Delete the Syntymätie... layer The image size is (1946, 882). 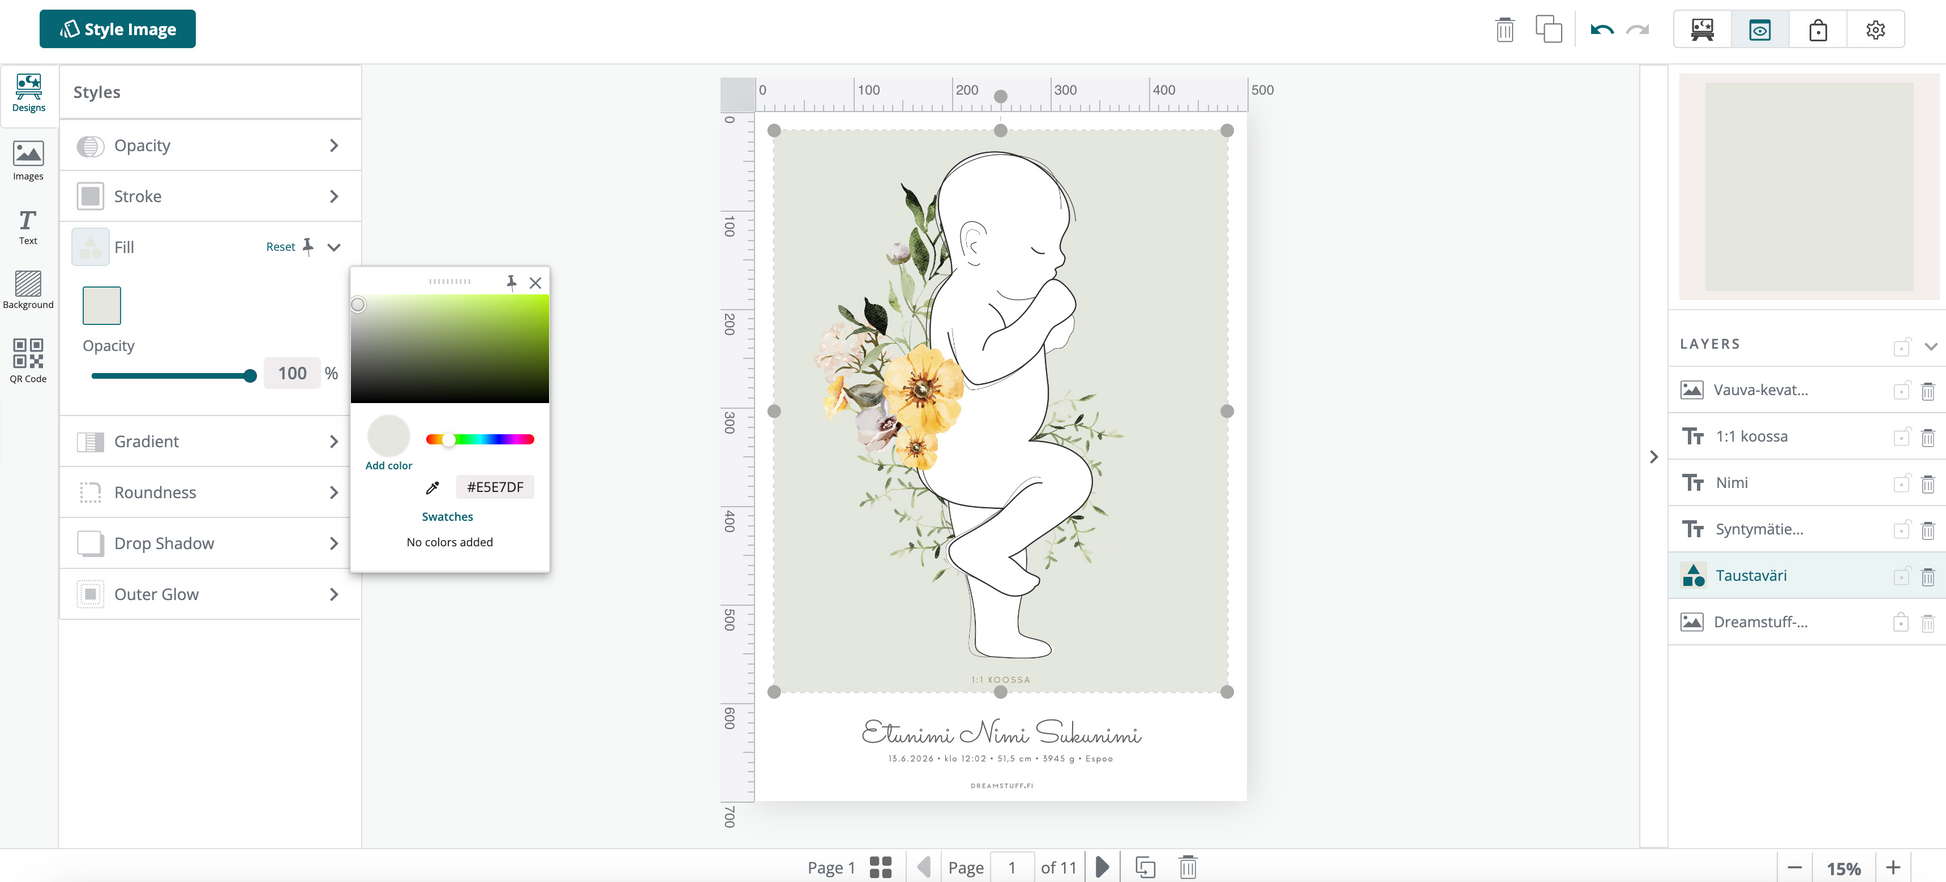(x=1928, y=530)
